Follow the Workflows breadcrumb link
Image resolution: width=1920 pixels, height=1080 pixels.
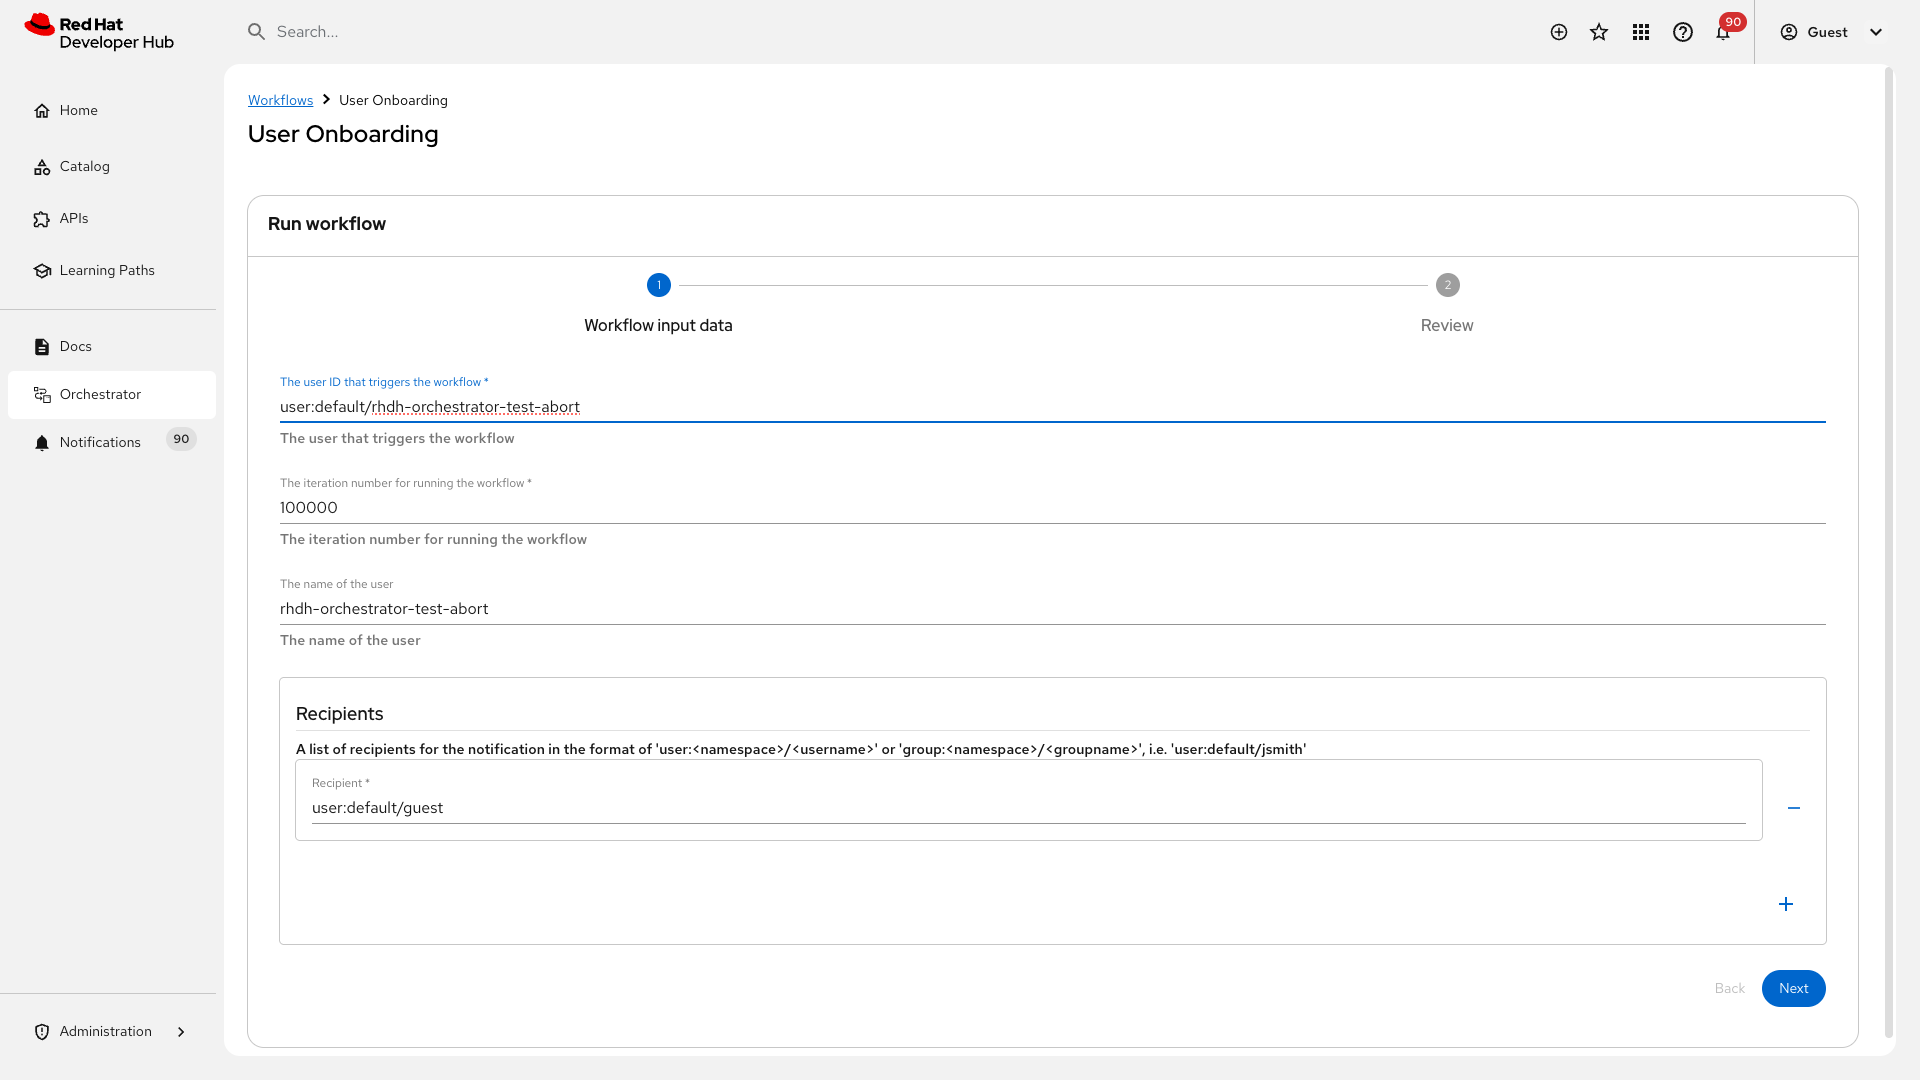[x=280, y=101]
